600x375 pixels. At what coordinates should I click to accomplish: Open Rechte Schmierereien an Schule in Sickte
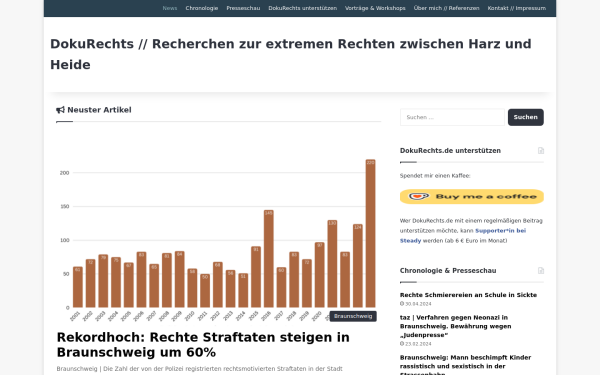point(468,295)
